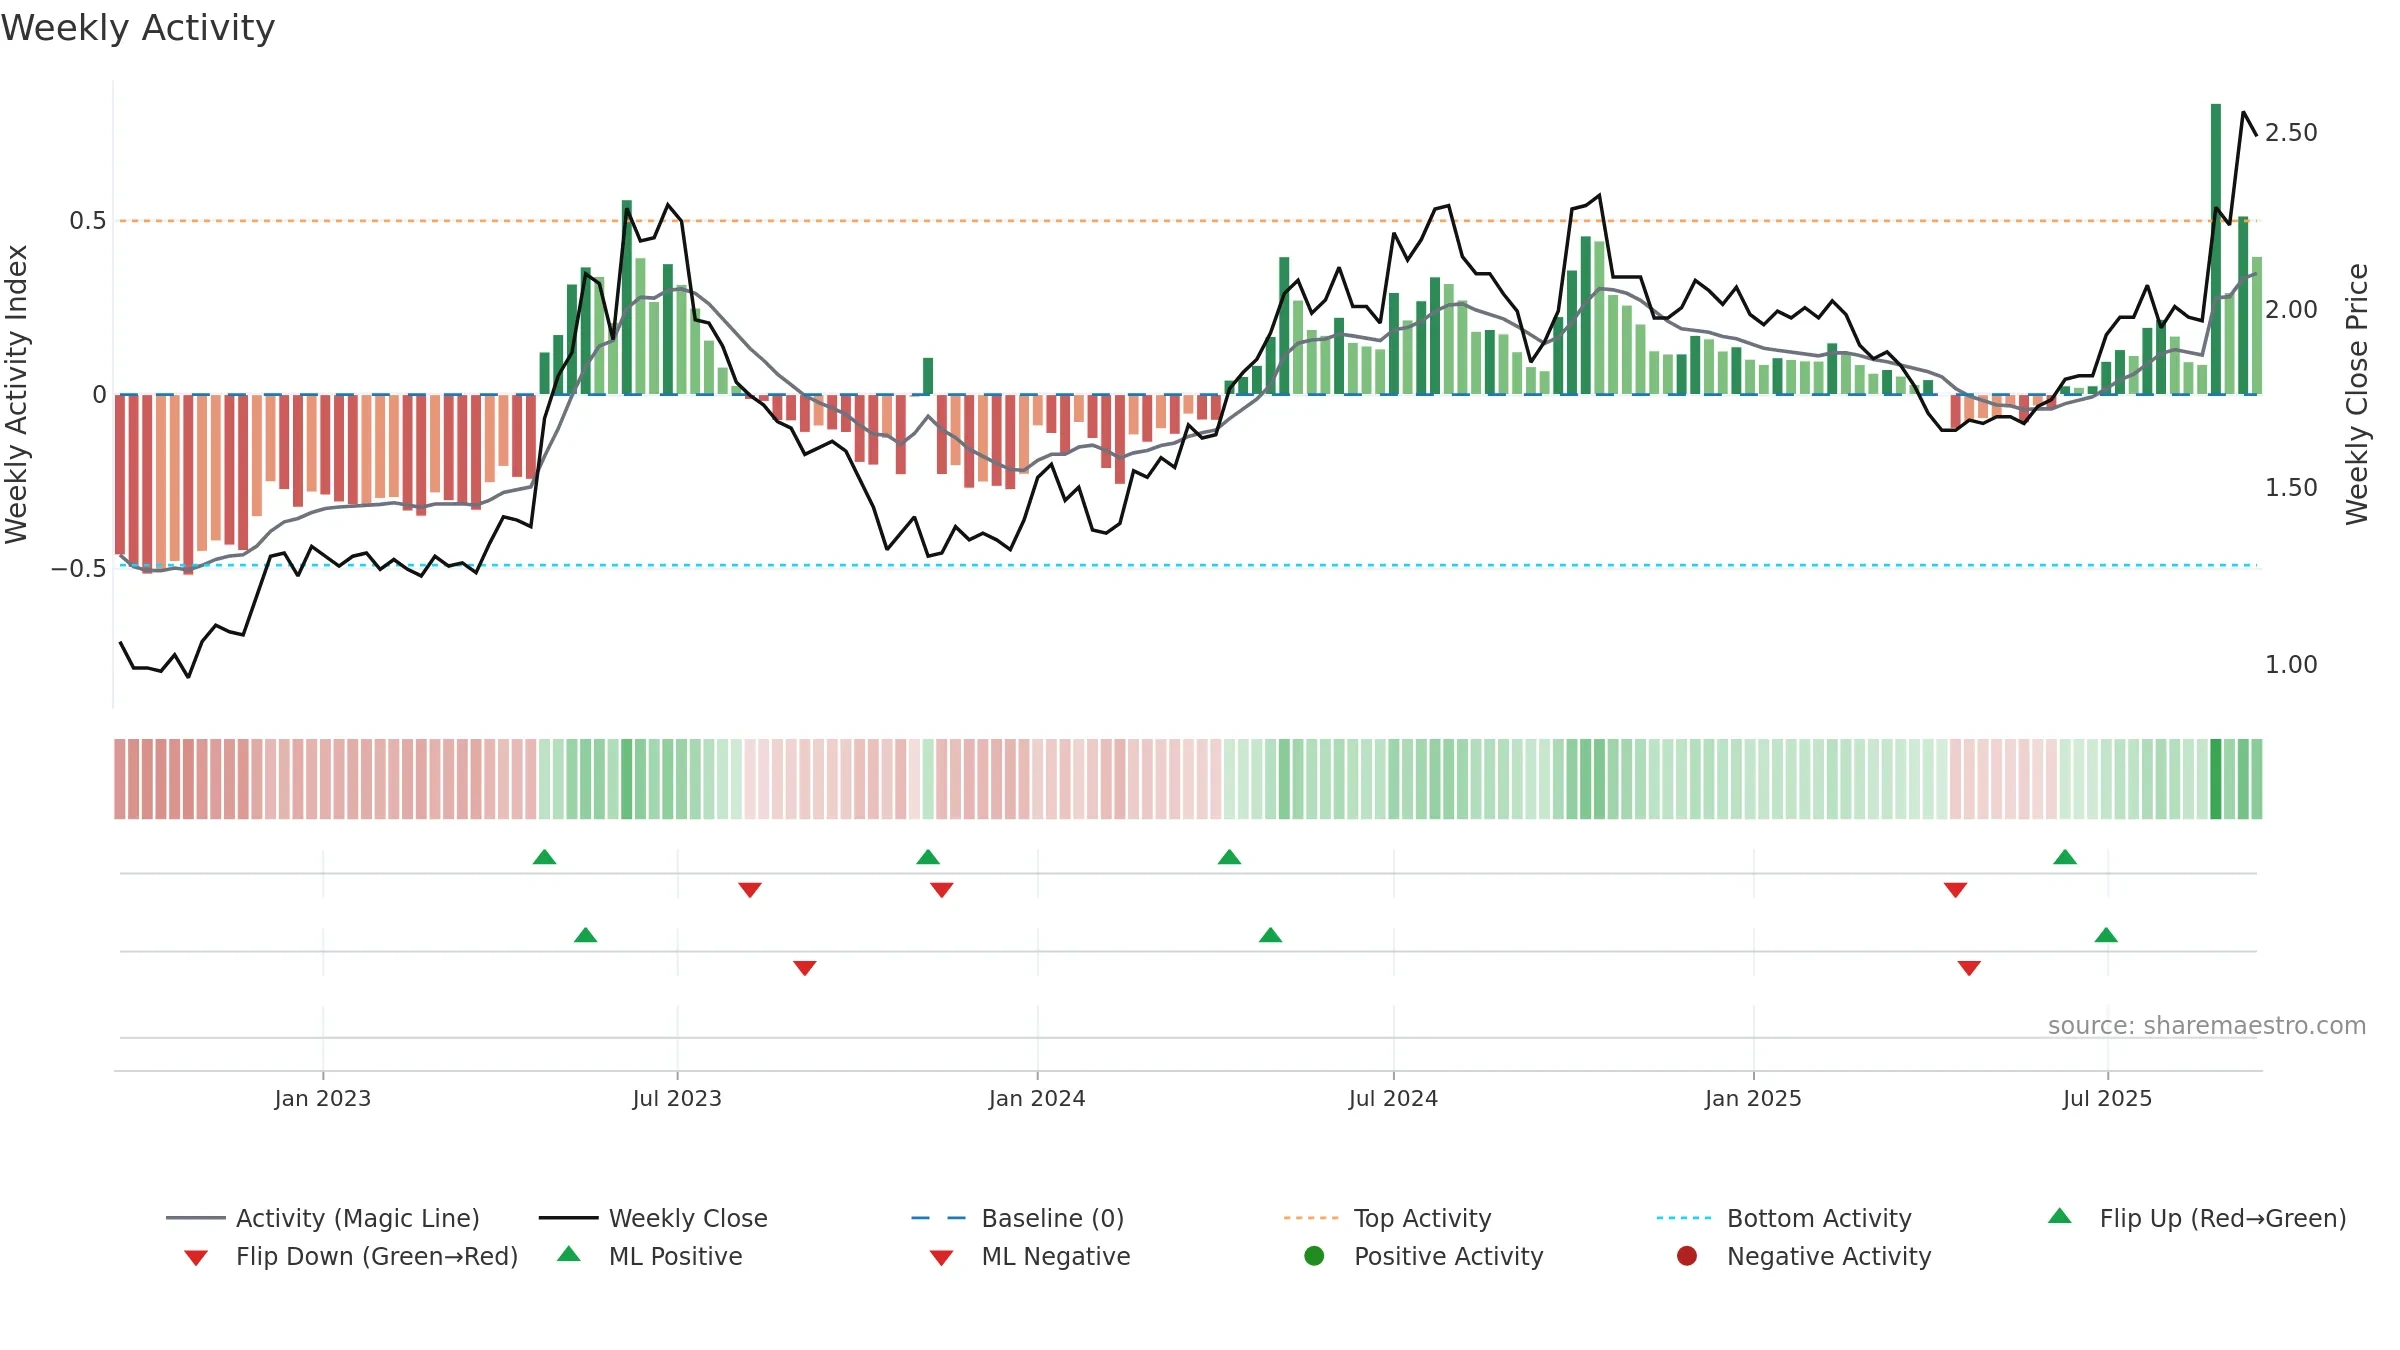
Task: Click the Jul 2025 x-axis label
Action: click(2107, 1098)
